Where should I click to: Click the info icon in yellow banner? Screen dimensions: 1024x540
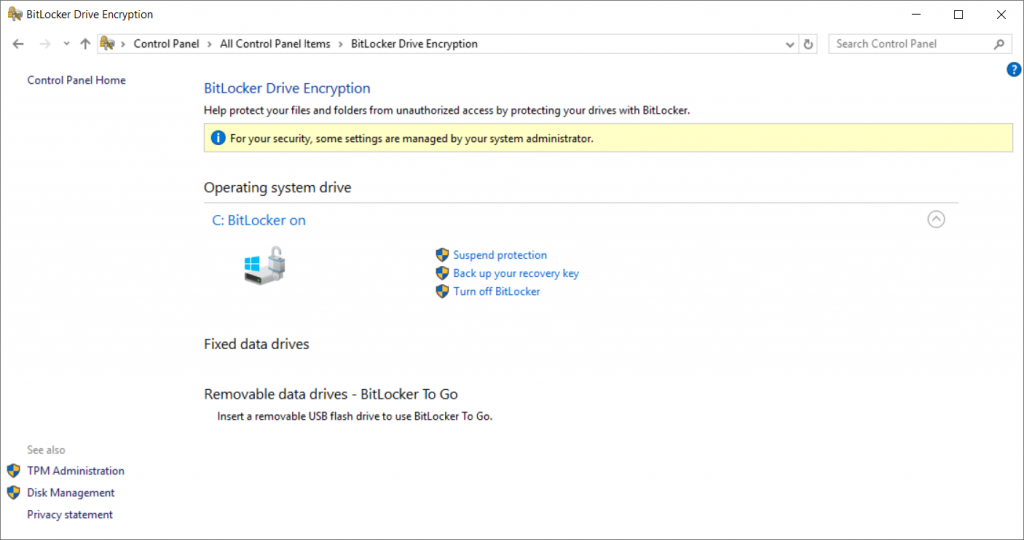(218, 138)
